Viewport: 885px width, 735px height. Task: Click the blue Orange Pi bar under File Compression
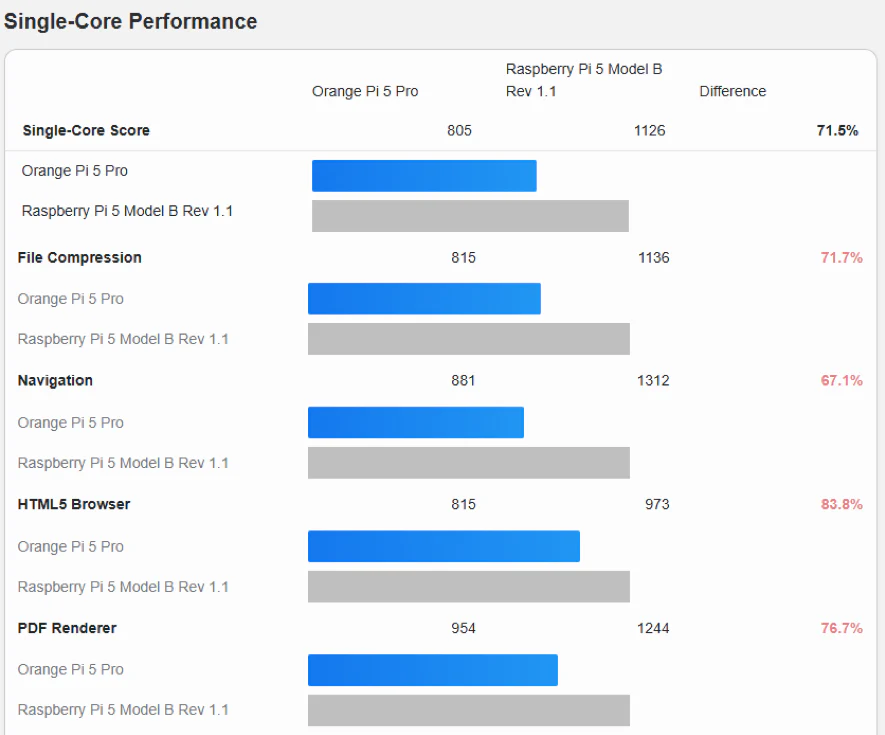424,298
